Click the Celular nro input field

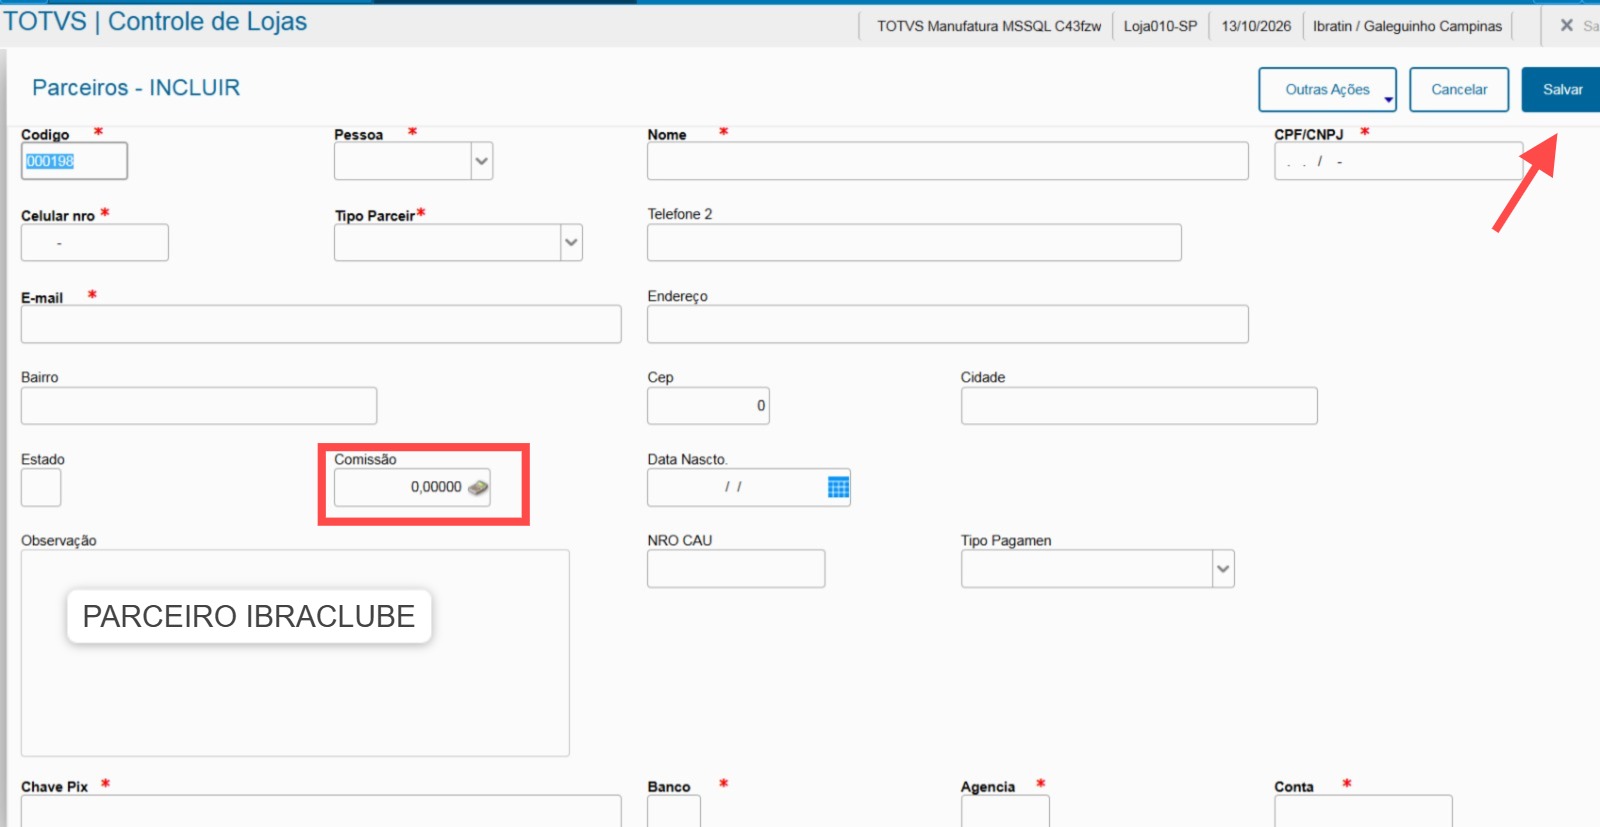pyautogui.click(x=95, y=242)
